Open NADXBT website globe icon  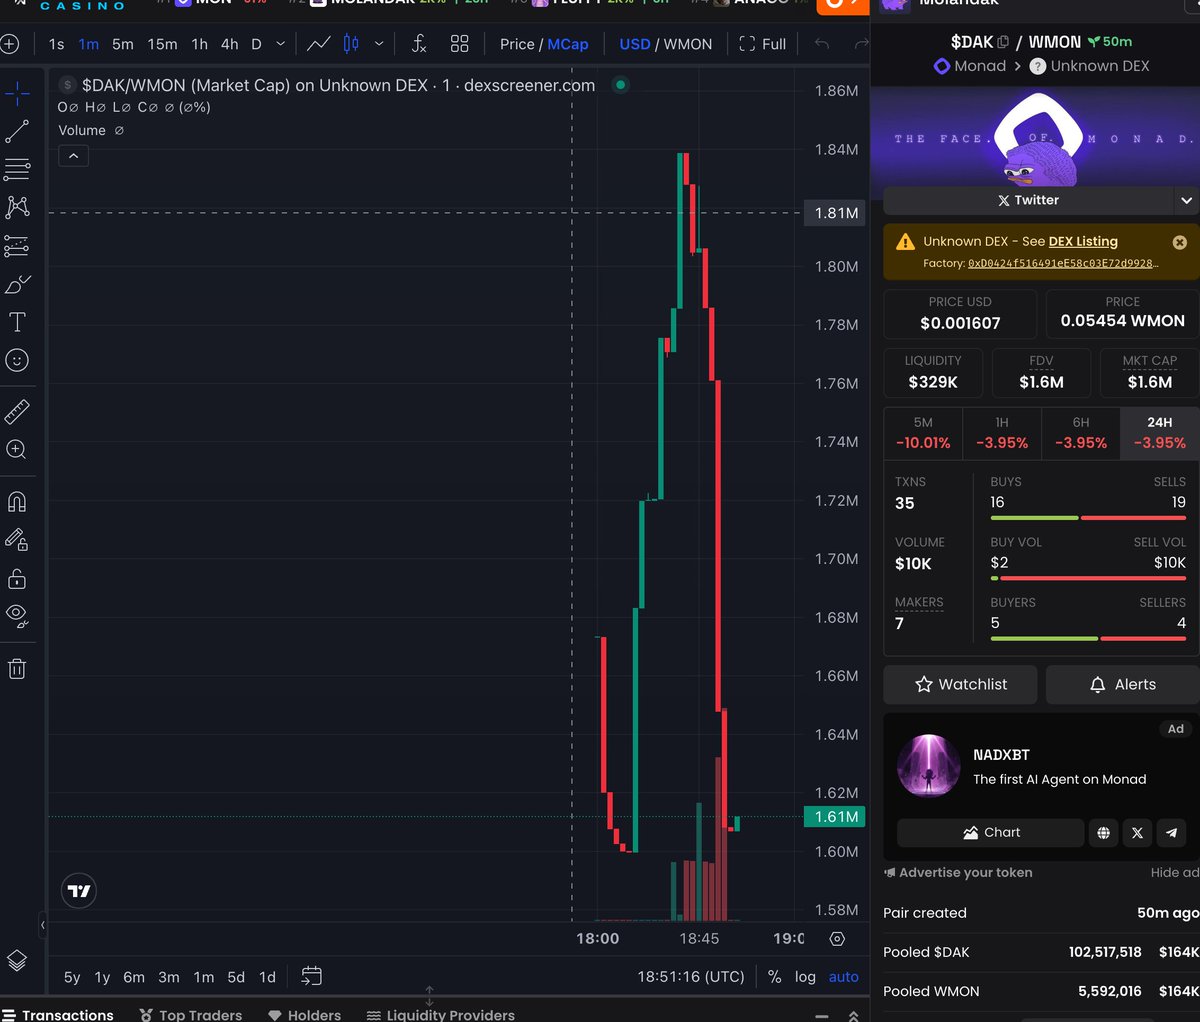coord(1103,832)
